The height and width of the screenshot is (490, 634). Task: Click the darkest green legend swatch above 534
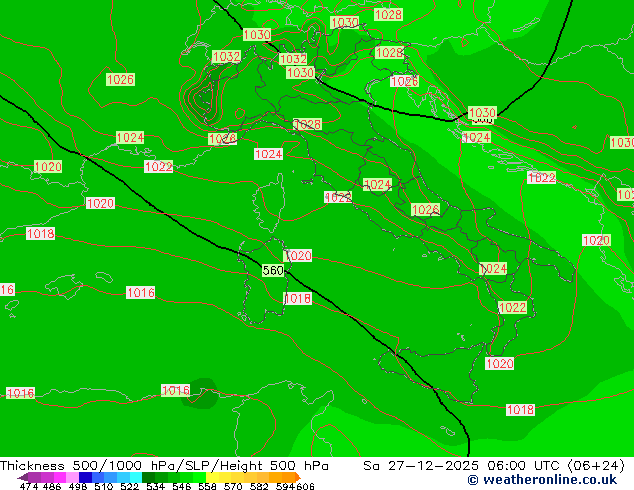(149, 477)
